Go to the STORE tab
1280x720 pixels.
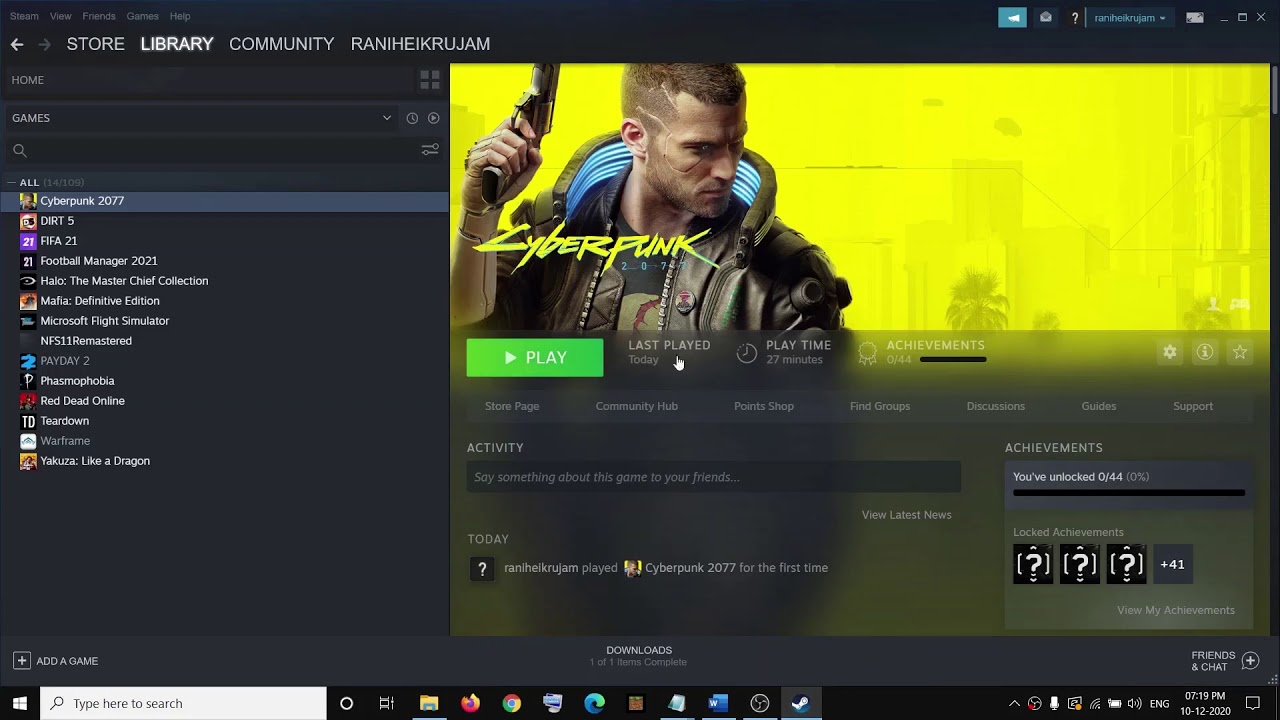coord(96,44)
